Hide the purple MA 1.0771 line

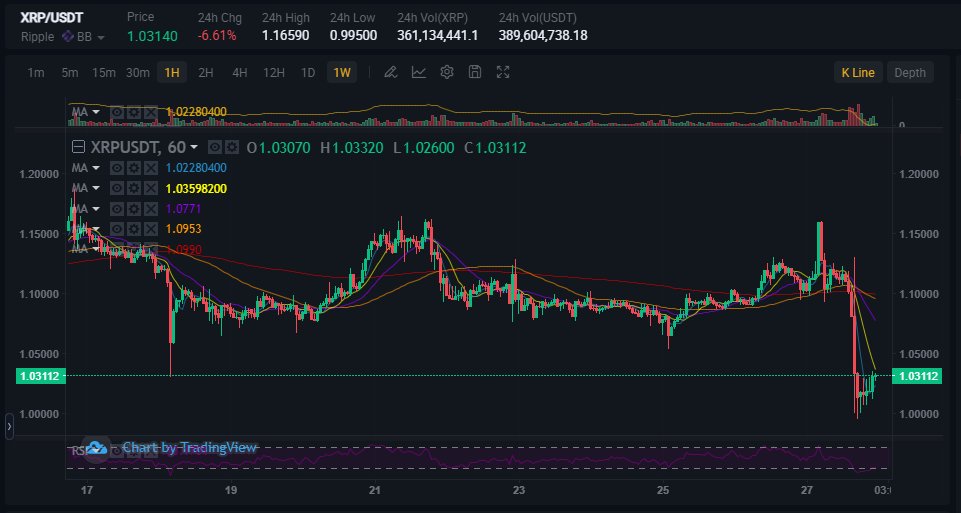tap(116, 208)
